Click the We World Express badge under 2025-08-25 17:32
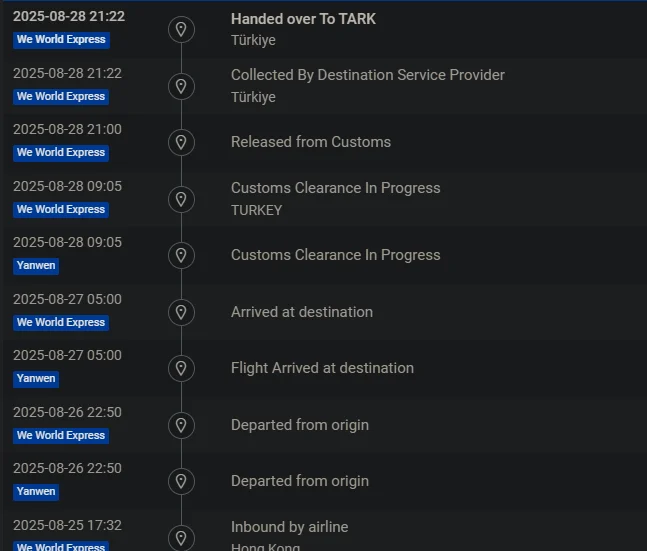The image size is (647, 551). point(61,546)
